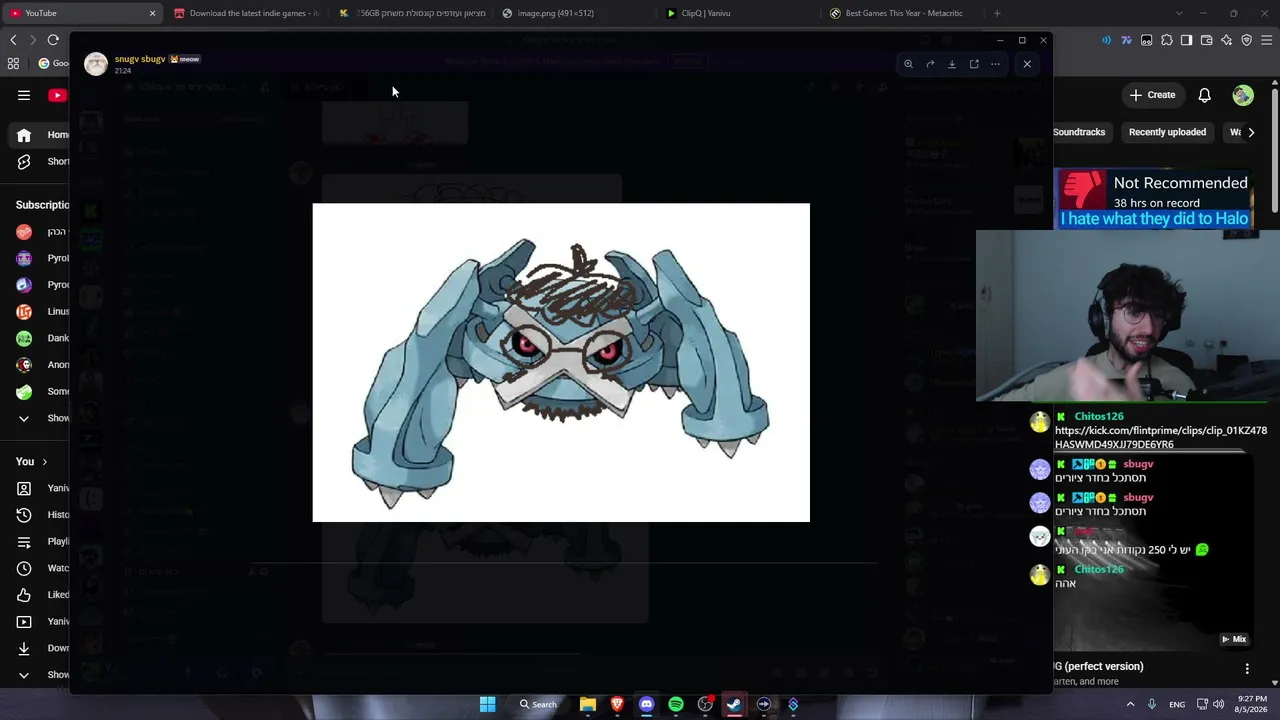Open File Explorer from the taskbar
The image size is (1280, 720).
[x=588, y=704]
